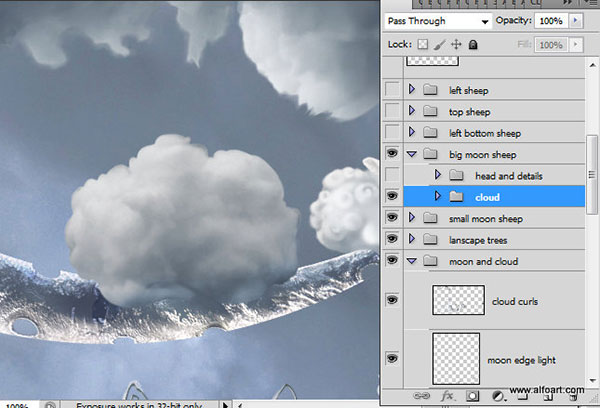This screenshot has height=408, width=600.
Task: Hide the cloud folder's eye icon
Action: click(392, 196)
